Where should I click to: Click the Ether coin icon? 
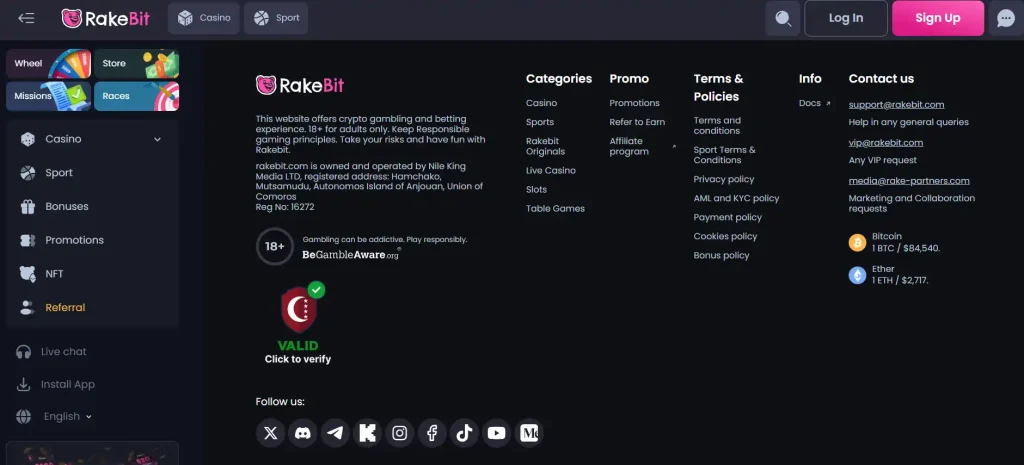pos(857,275)
